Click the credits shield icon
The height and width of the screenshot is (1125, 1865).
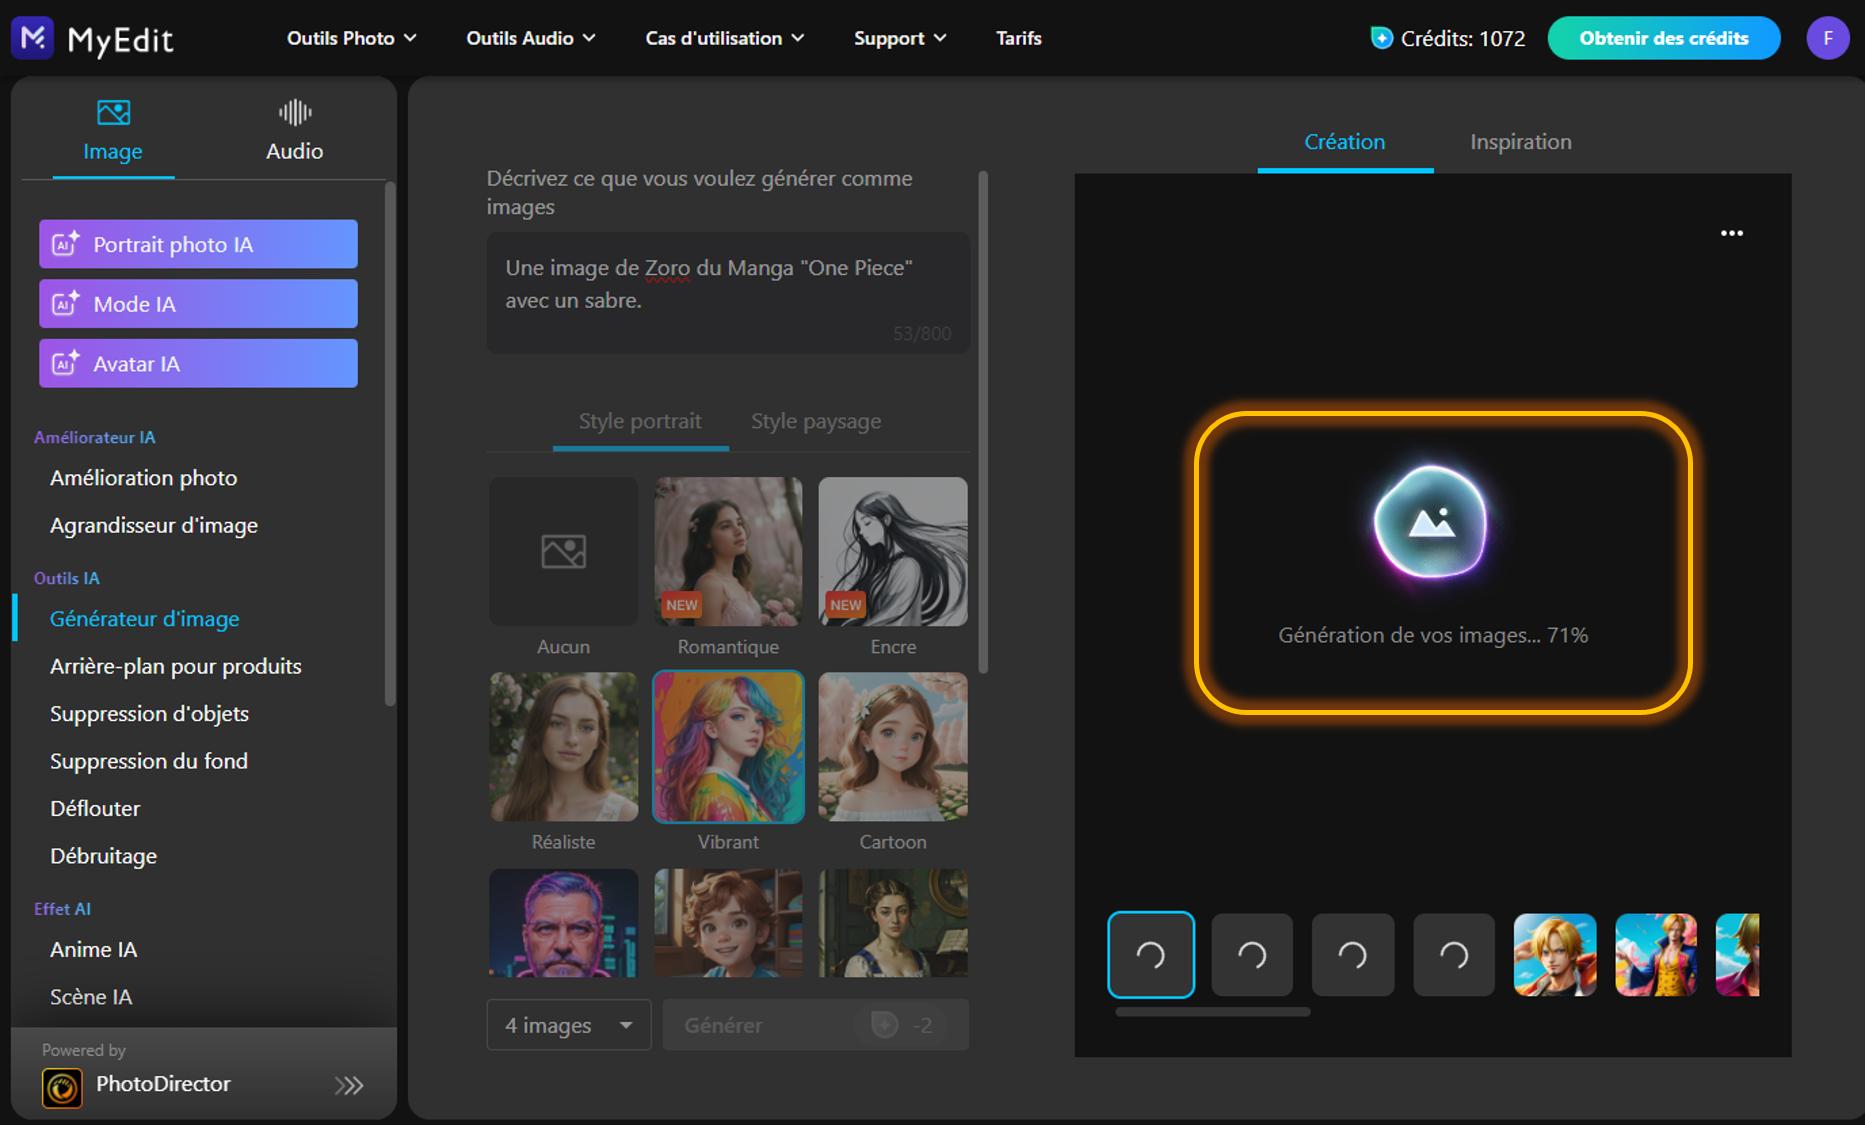coord(1381,38)
